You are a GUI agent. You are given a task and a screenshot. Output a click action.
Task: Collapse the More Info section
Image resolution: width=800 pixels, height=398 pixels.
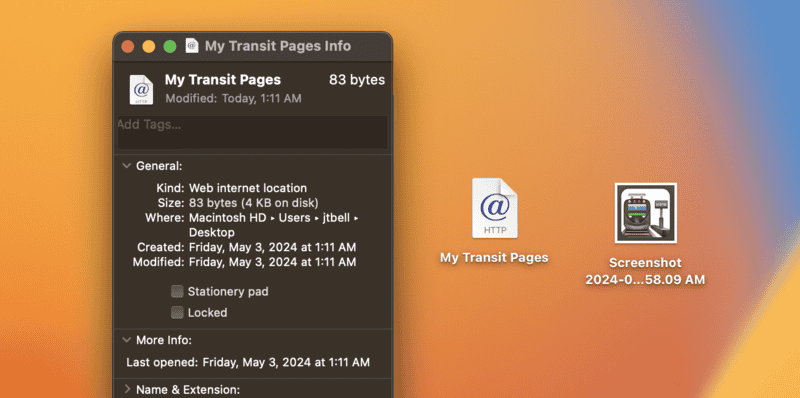coord(127,340)
